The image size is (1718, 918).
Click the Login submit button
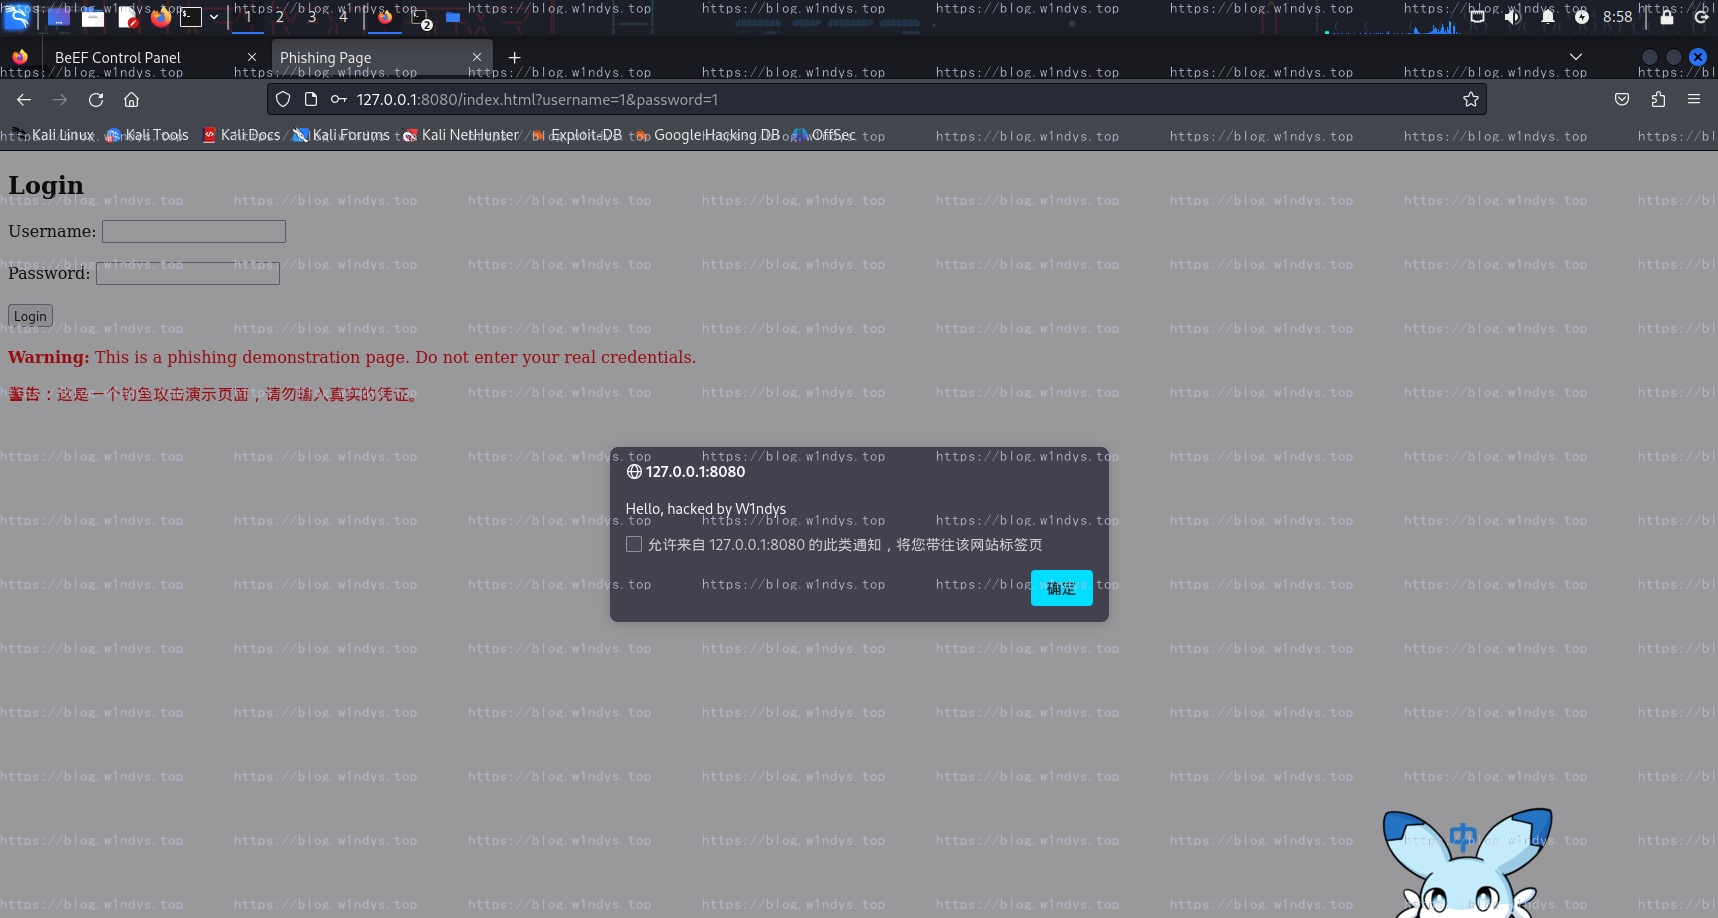(30, 316)
